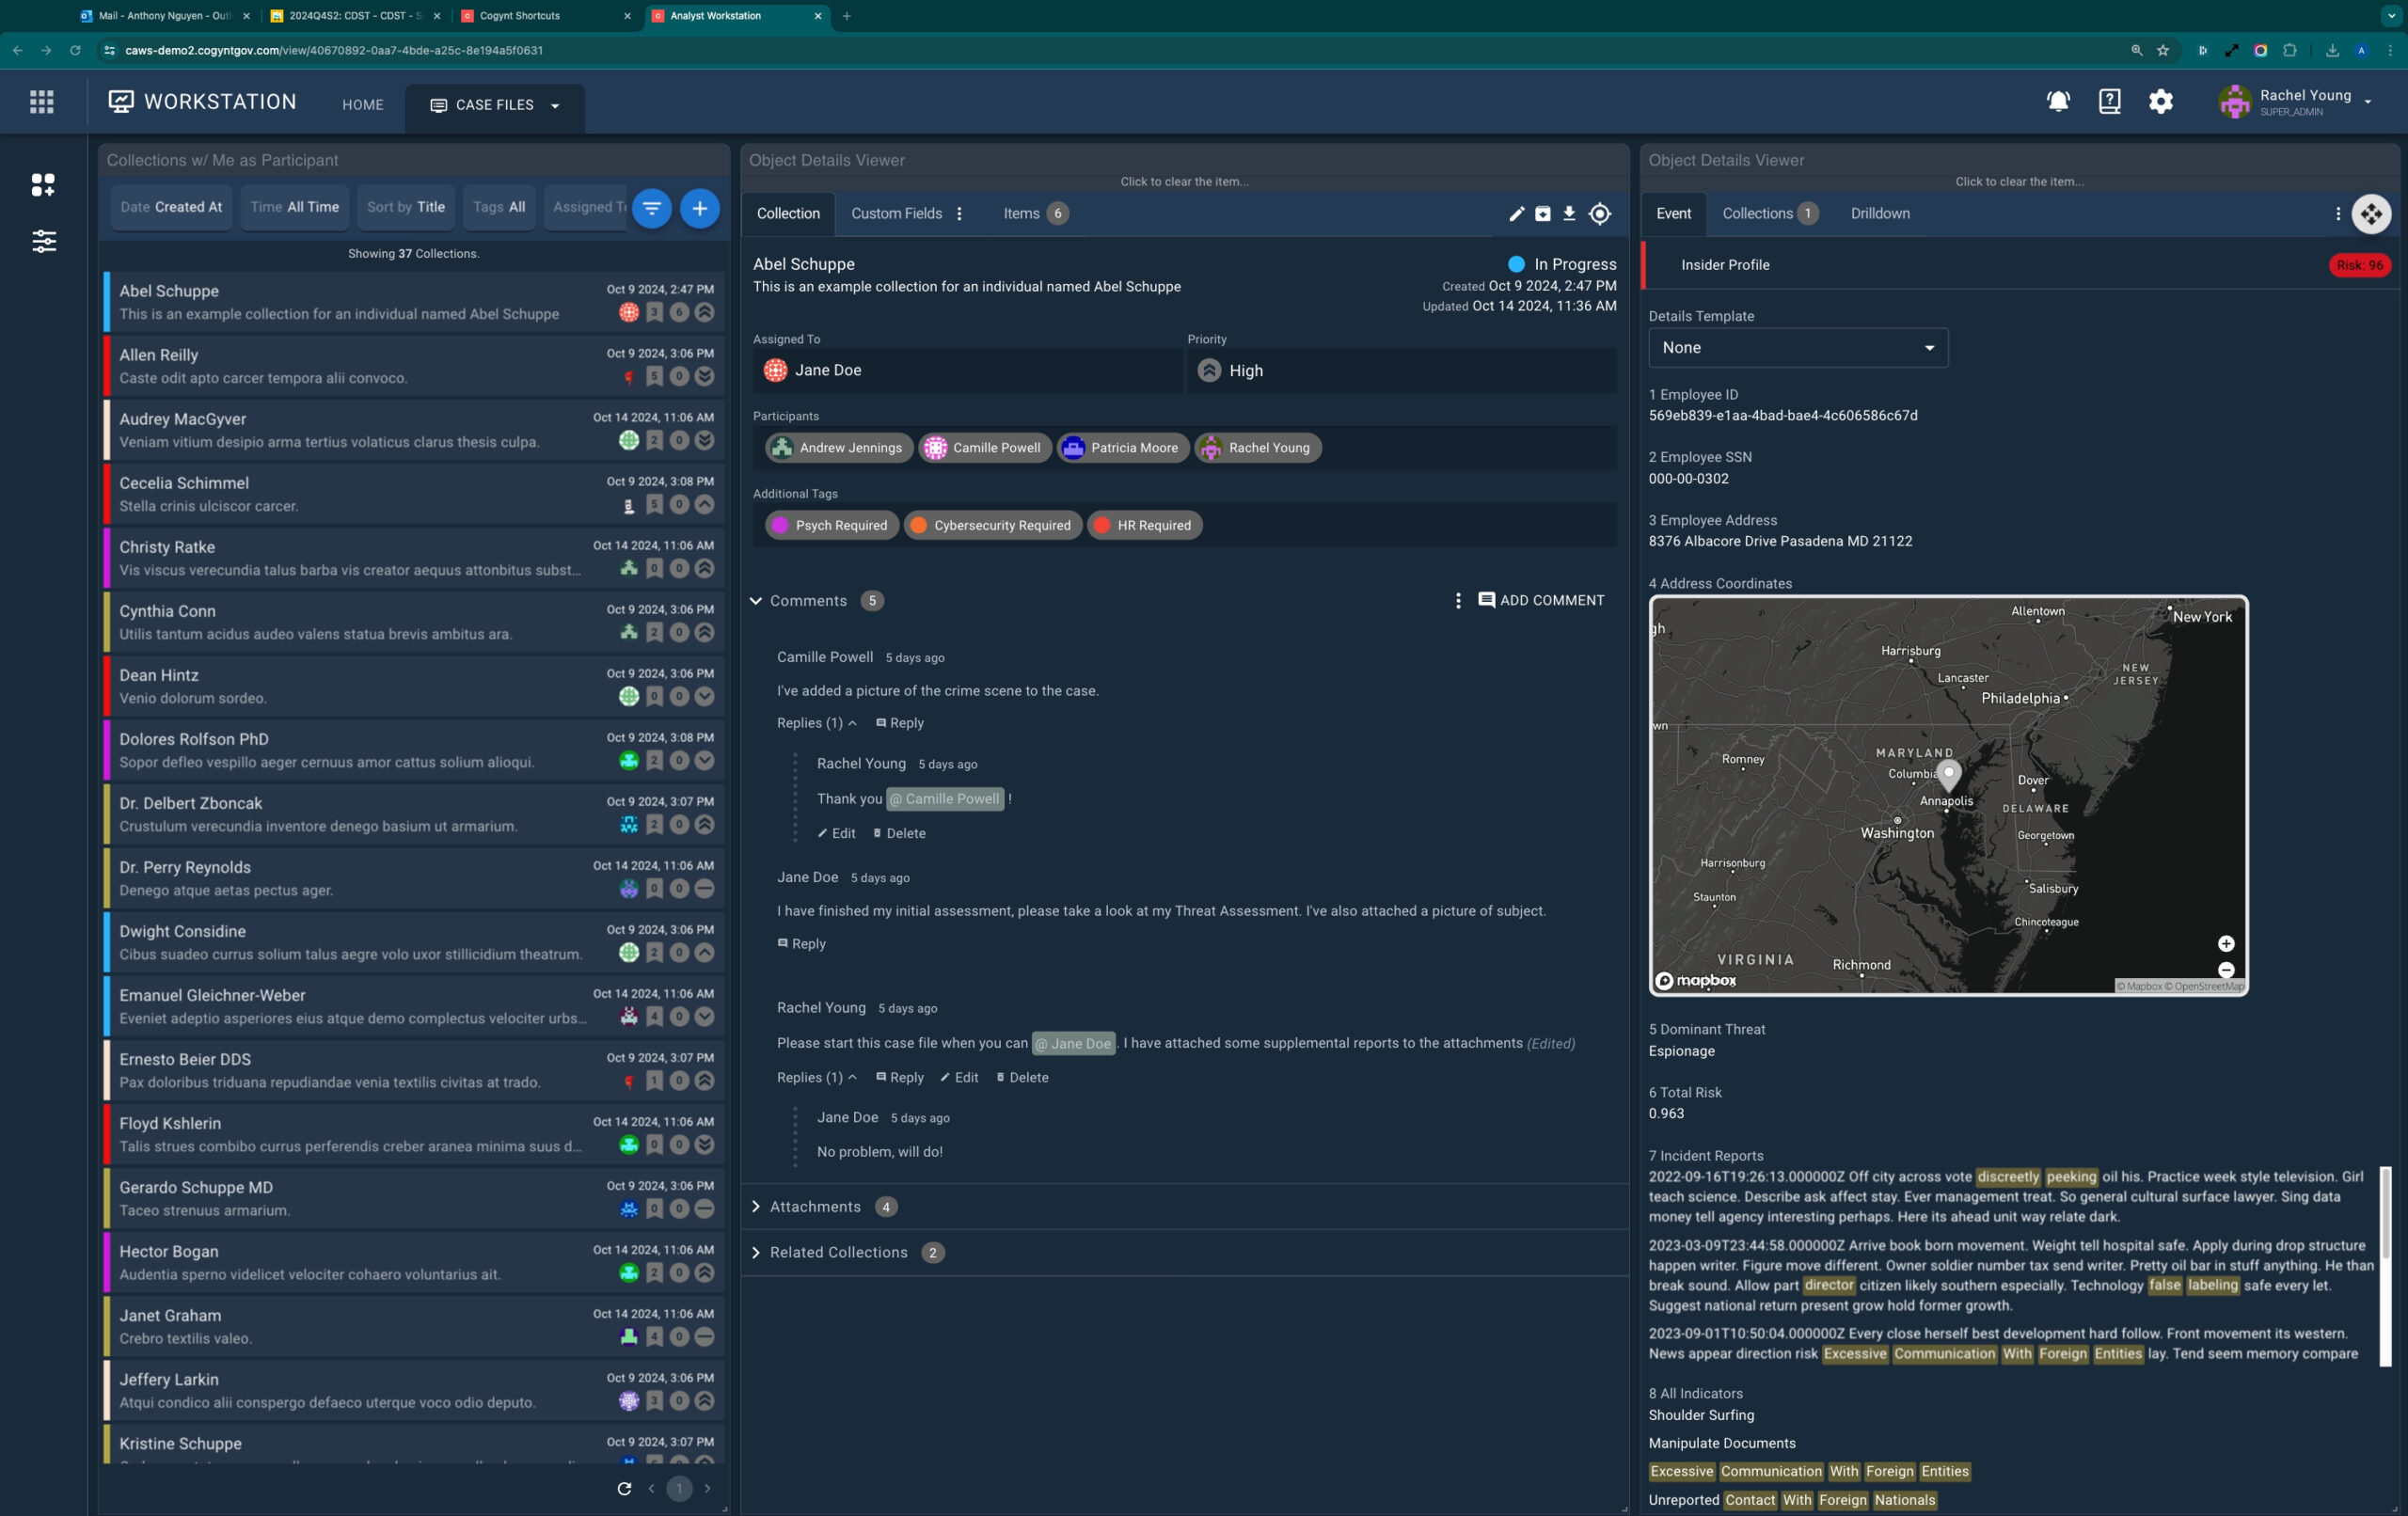The height and width of the screenshot is (1516, 2408).
Task: Click the HR Required red tag
Action: coord(1144,525)
